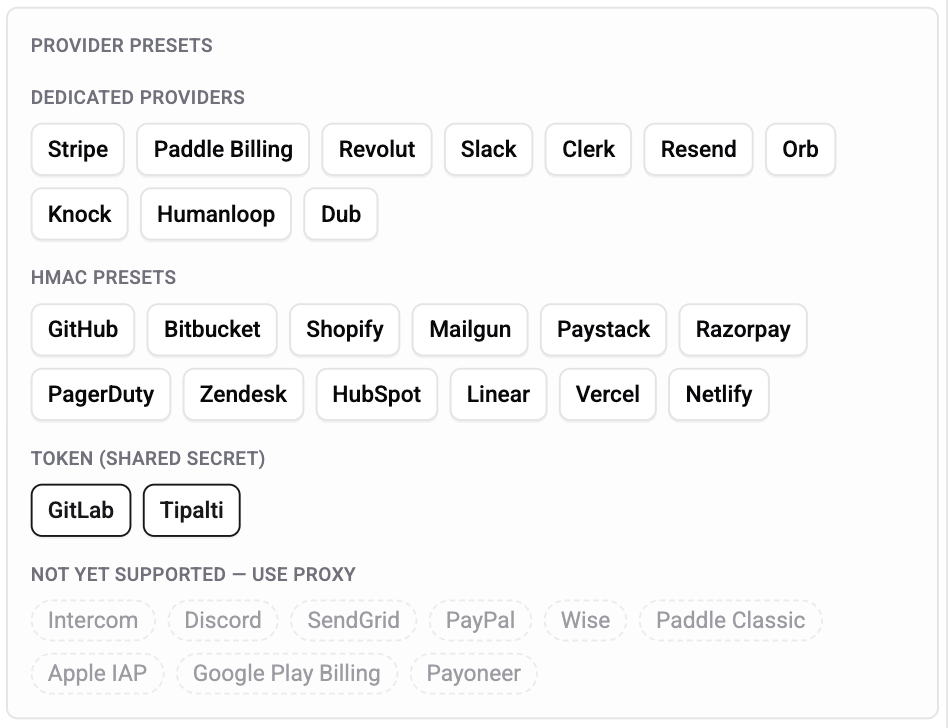
Task: Select the Shopify HMAC preset
Action: 344,329
